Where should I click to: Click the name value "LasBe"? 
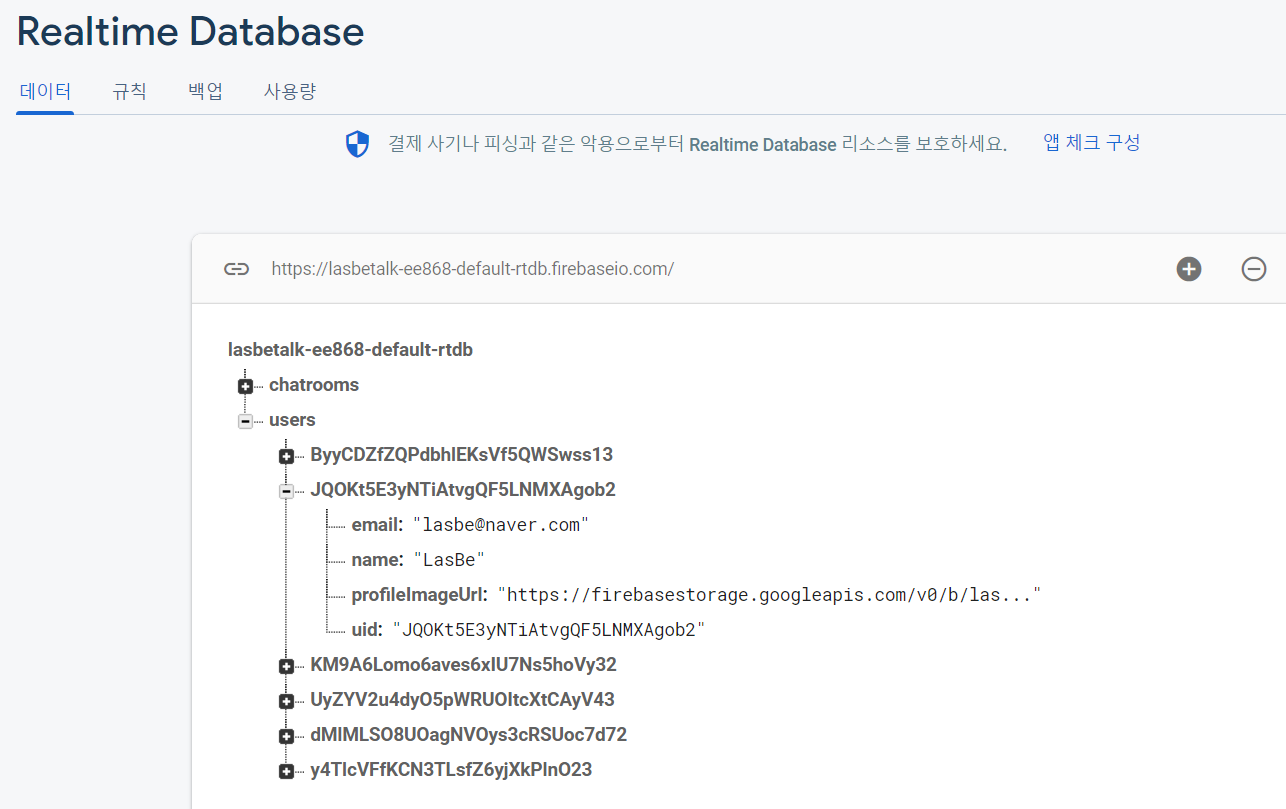point(449,560)
